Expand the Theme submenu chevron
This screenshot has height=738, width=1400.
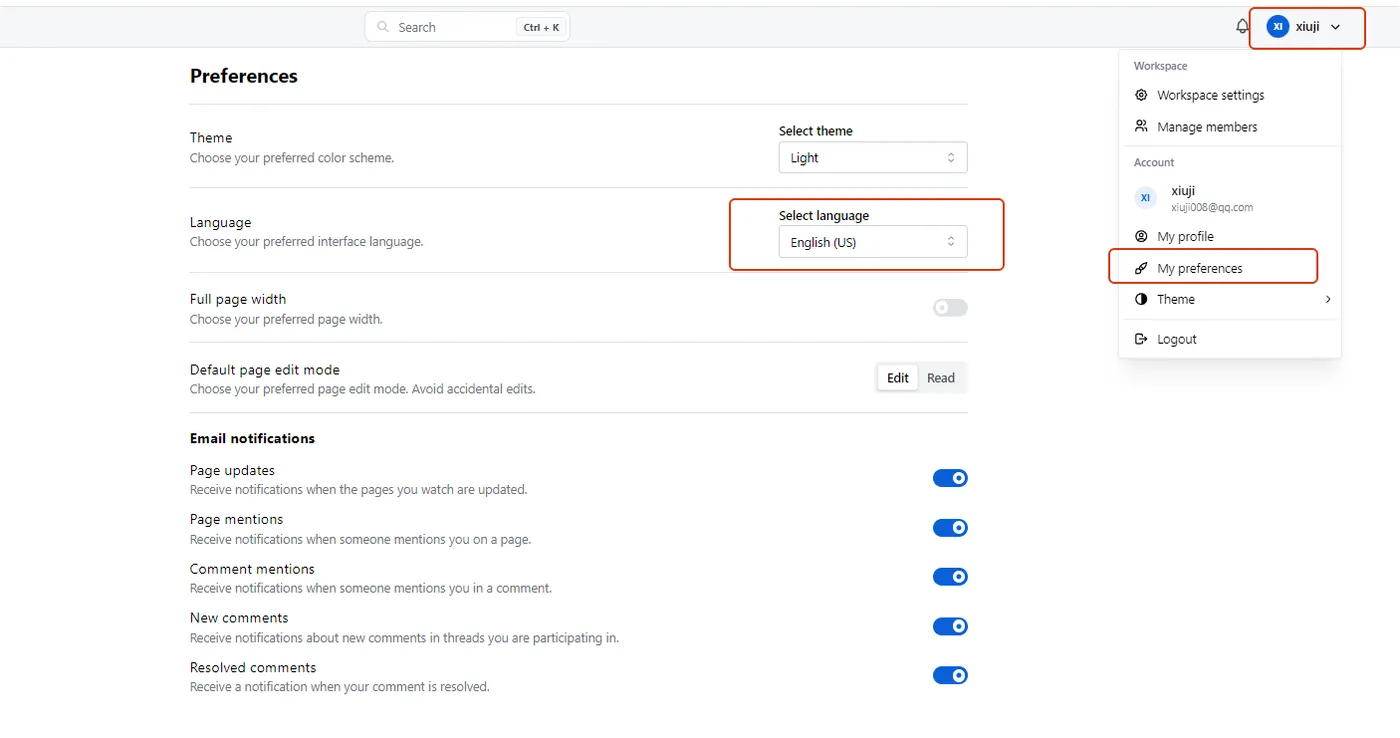pyautogui.click(x=1328, y=299)
